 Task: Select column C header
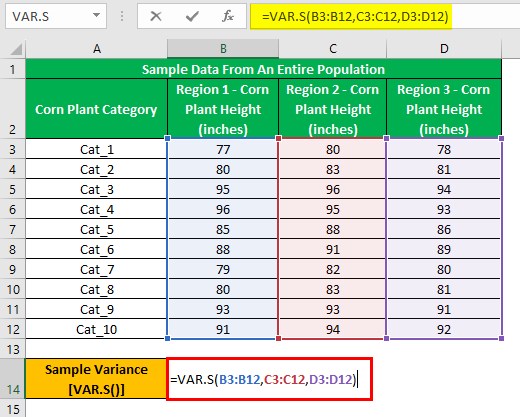click(x=333, y=49)
